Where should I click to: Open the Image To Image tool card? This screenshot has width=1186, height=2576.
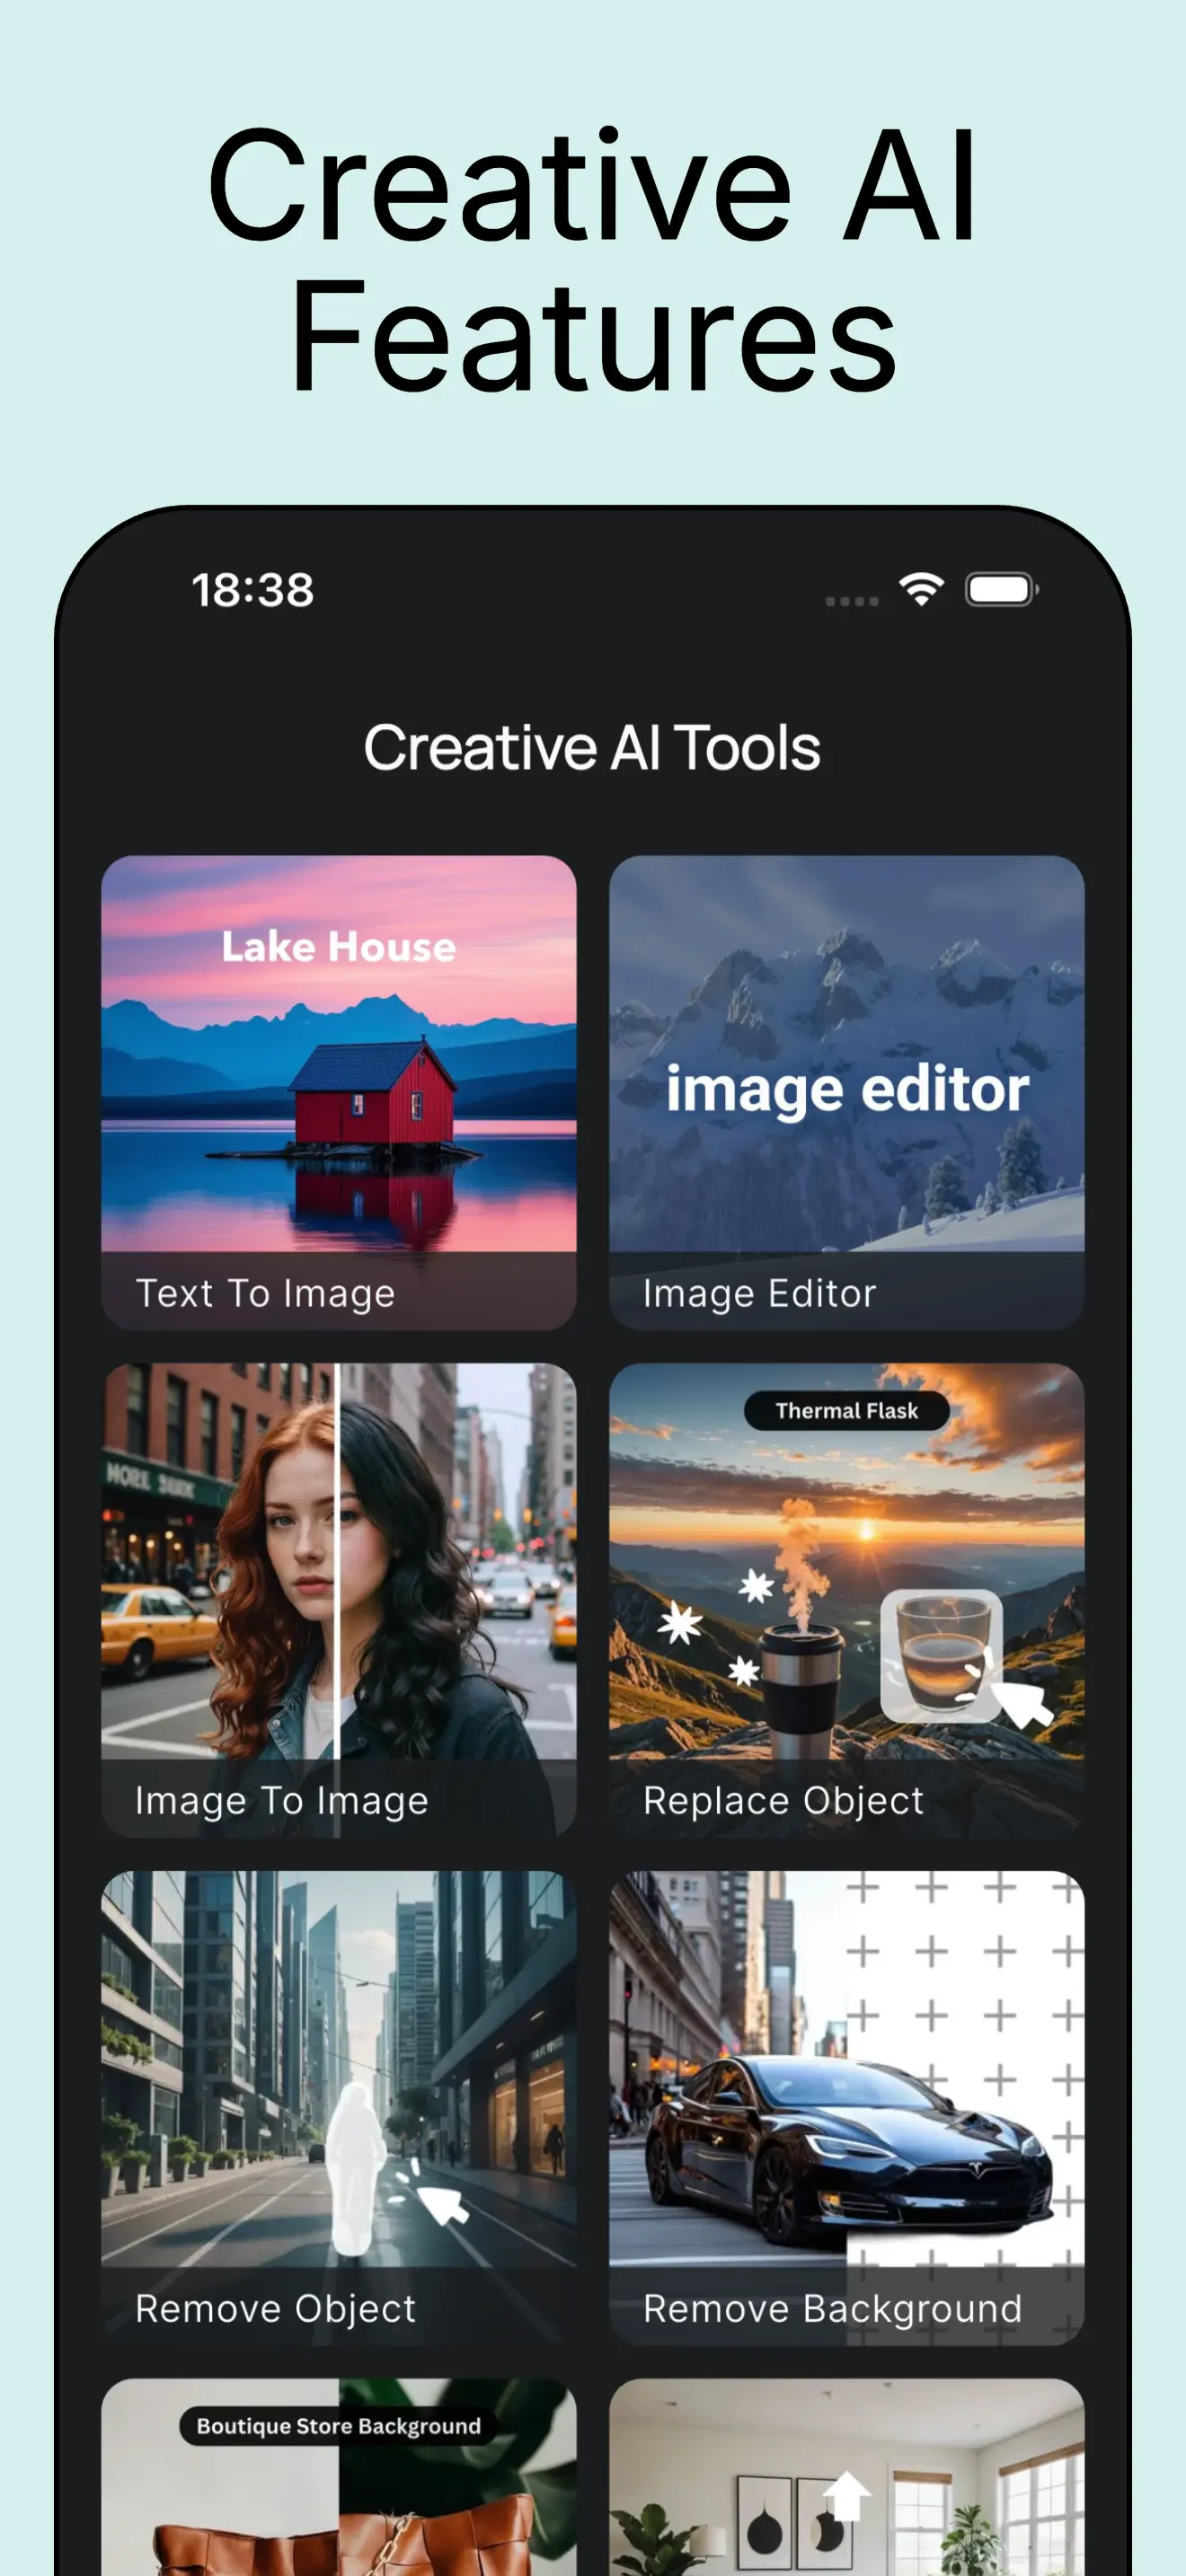click(x=338, y=1600)
